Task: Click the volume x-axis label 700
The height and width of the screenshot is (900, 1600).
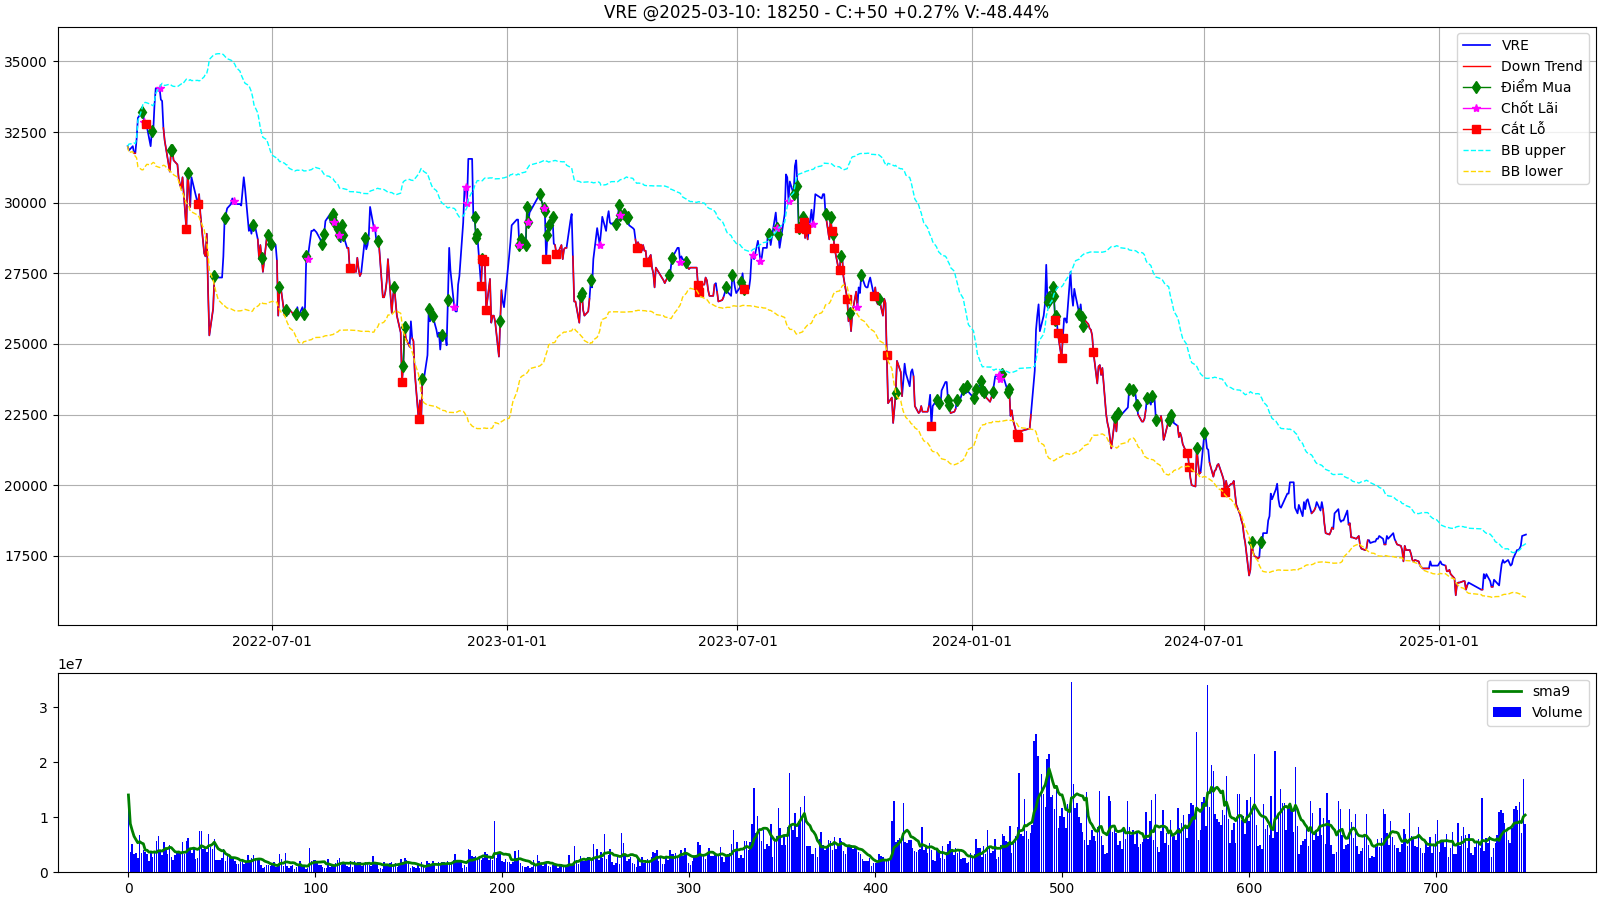Action: (x=1435, y=888)
